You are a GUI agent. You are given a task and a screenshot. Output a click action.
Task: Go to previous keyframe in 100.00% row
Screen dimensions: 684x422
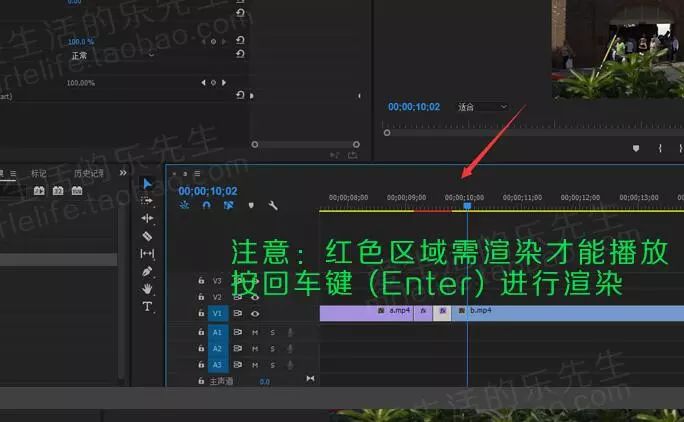pyautogui.click(x=203, y=82)
